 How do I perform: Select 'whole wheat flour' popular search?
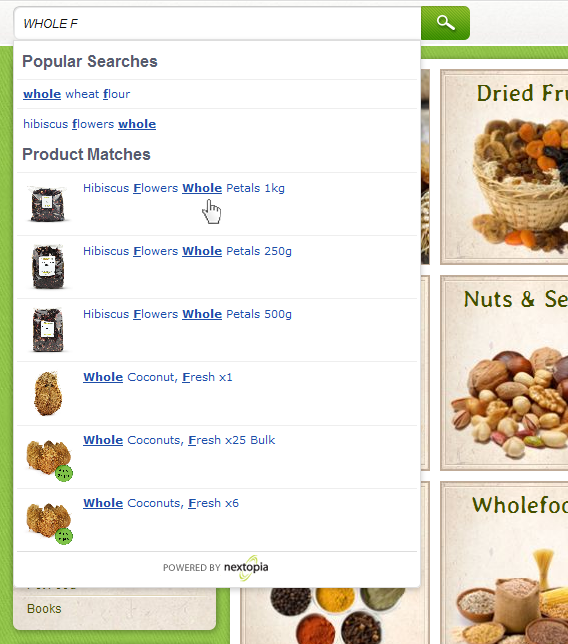click(x=76, y=94)
